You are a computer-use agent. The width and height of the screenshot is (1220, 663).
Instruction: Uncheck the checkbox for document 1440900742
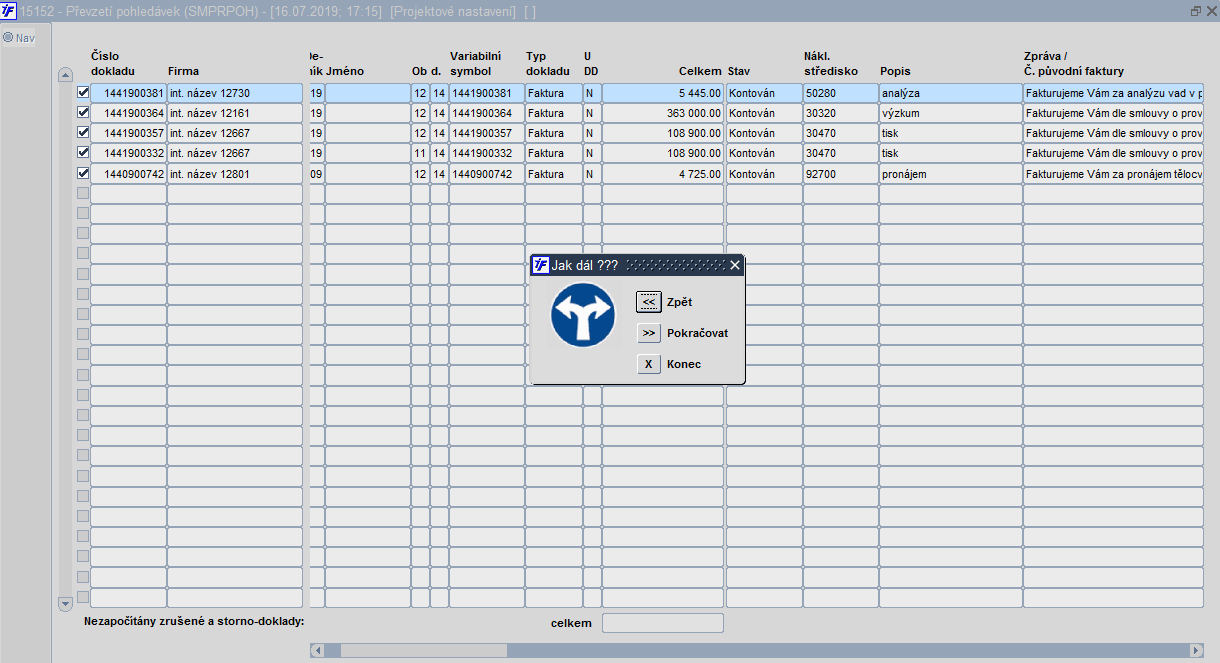click(x=83, y=173)
